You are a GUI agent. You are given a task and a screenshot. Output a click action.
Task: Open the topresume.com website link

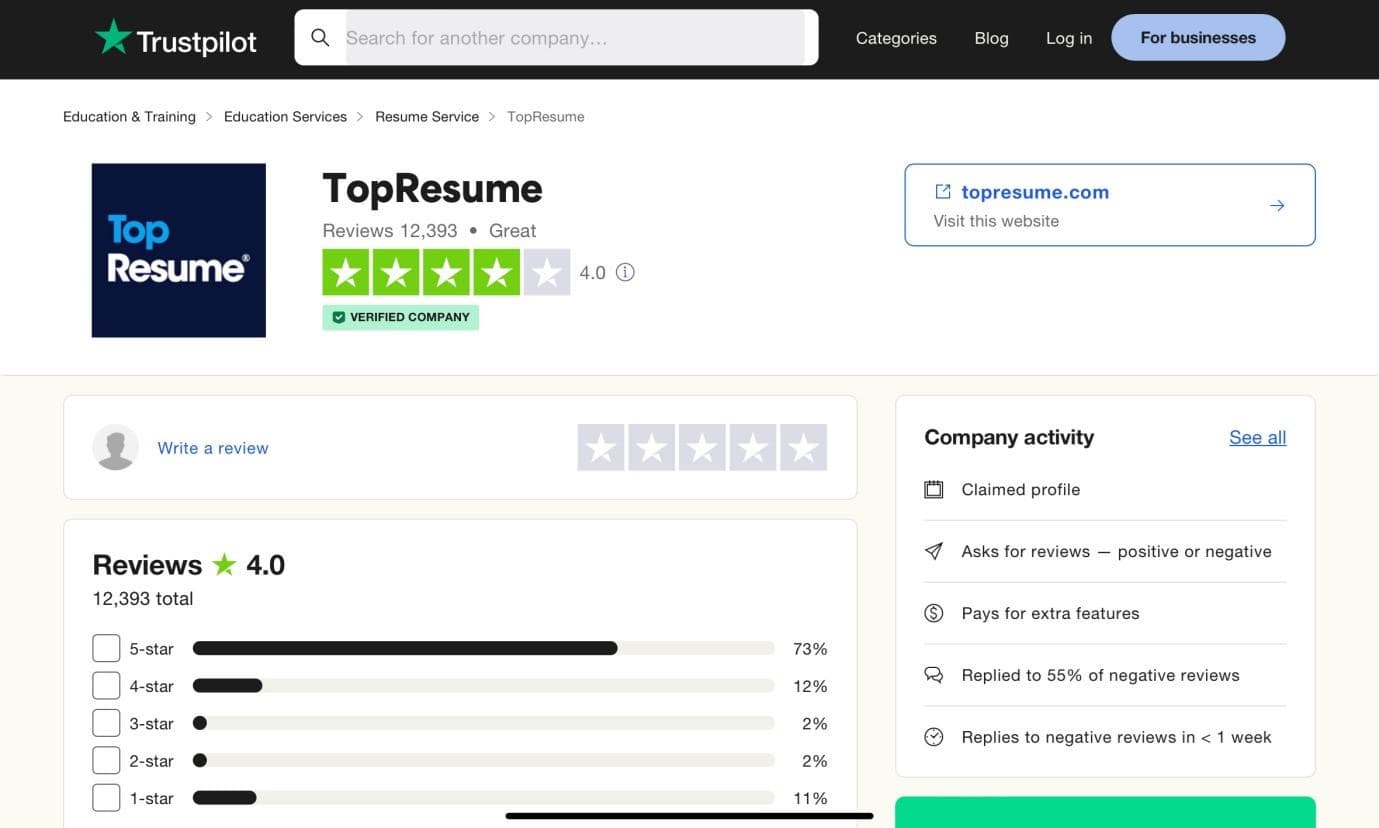[1035, 192]
